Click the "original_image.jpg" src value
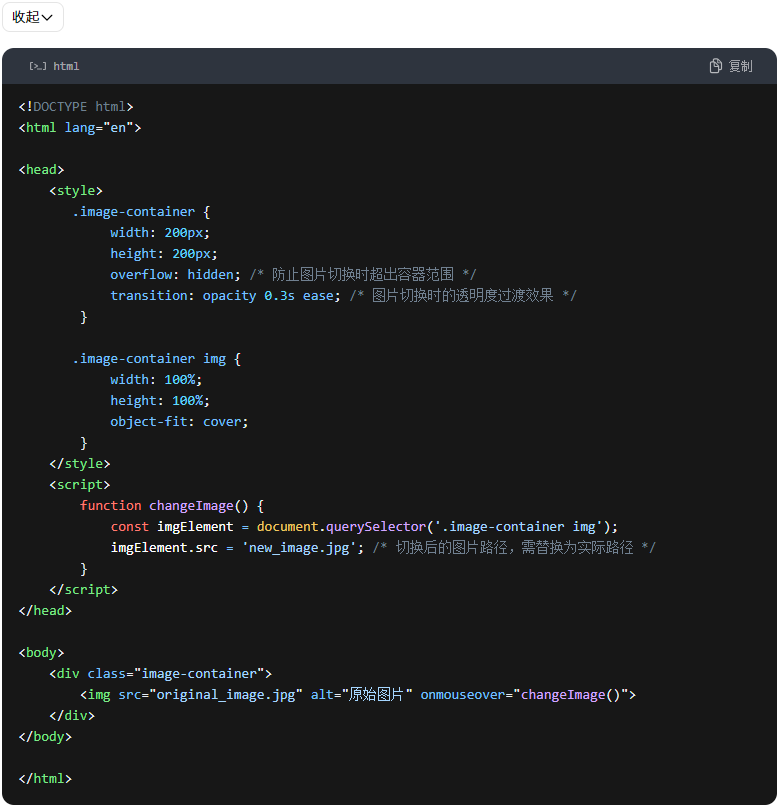 pos(226,695)
